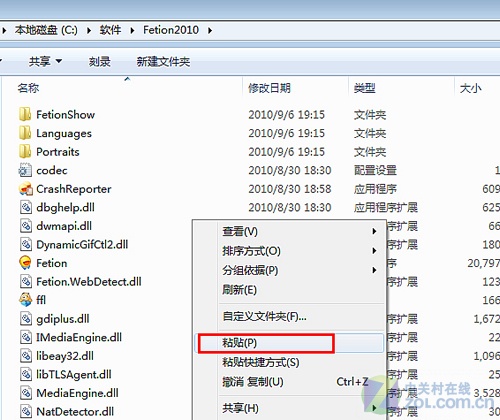This screenshot has height=420, width=500.
Task: Click the ffl program icon
Action: point(25,300)
